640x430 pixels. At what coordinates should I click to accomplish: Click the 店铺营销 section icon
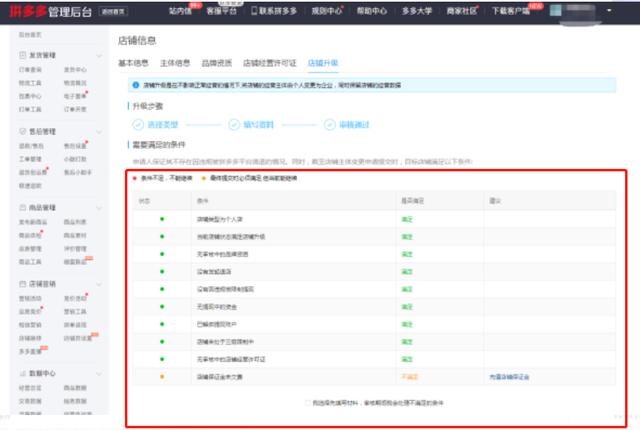point(23,284)
